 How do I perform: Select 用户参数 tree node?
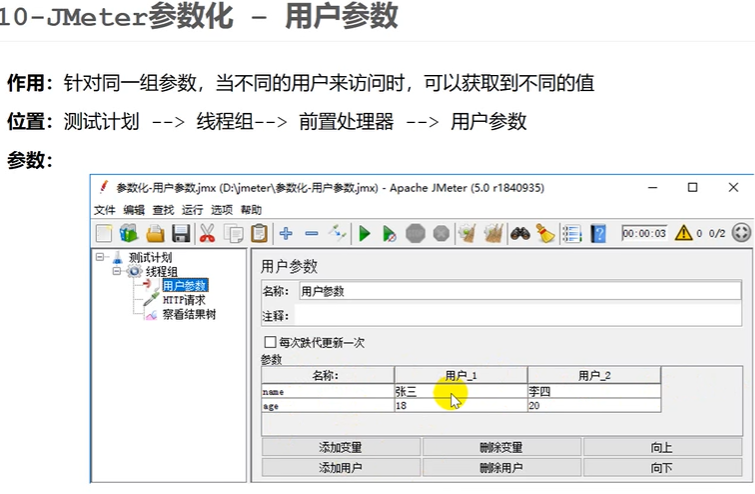coord(184,286)
